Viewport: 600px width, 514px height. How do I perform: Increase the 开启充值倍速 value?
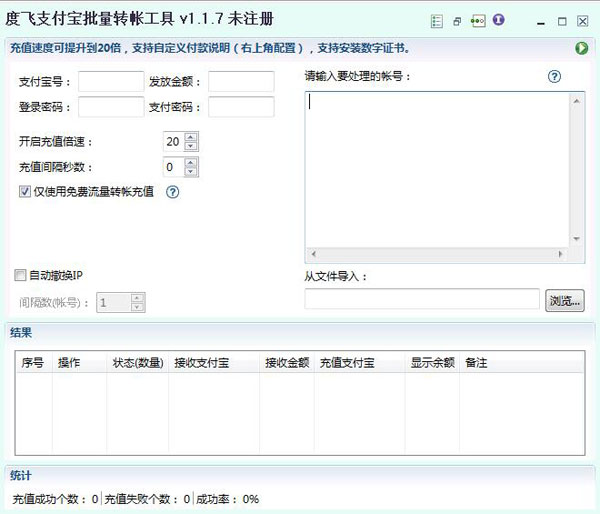click(191, 137)
